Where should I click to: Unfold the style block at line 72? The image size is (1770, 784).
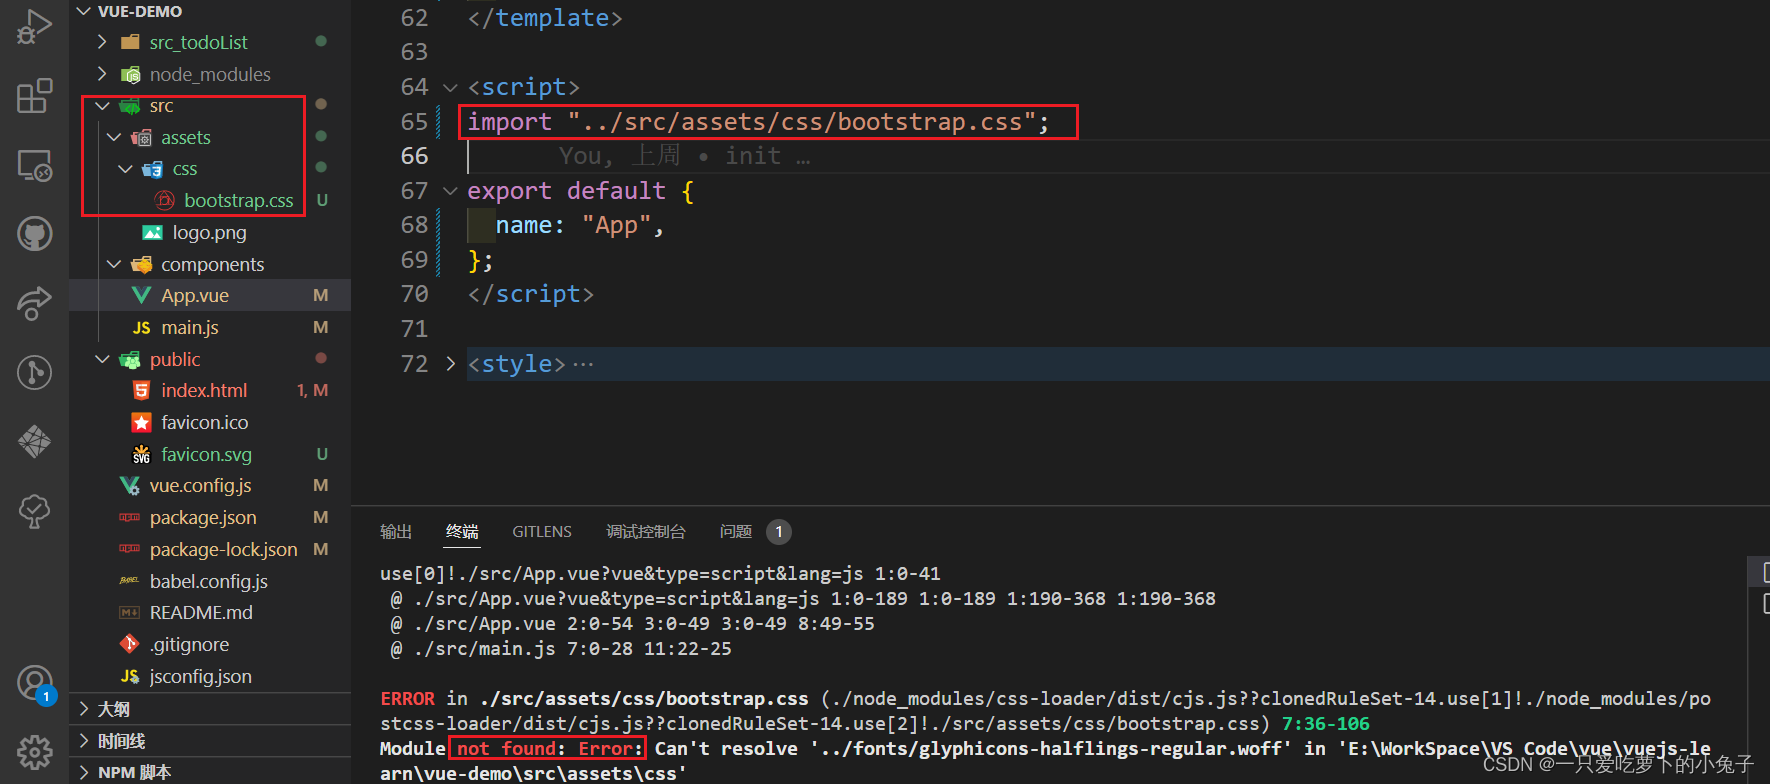(450, 364)
